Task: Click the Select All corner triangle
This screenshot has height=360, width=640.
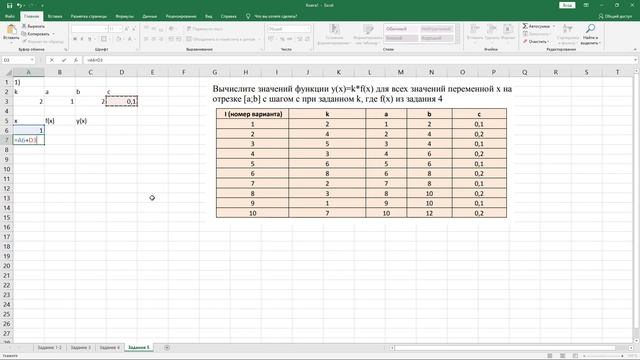Action: click(8, 72)
